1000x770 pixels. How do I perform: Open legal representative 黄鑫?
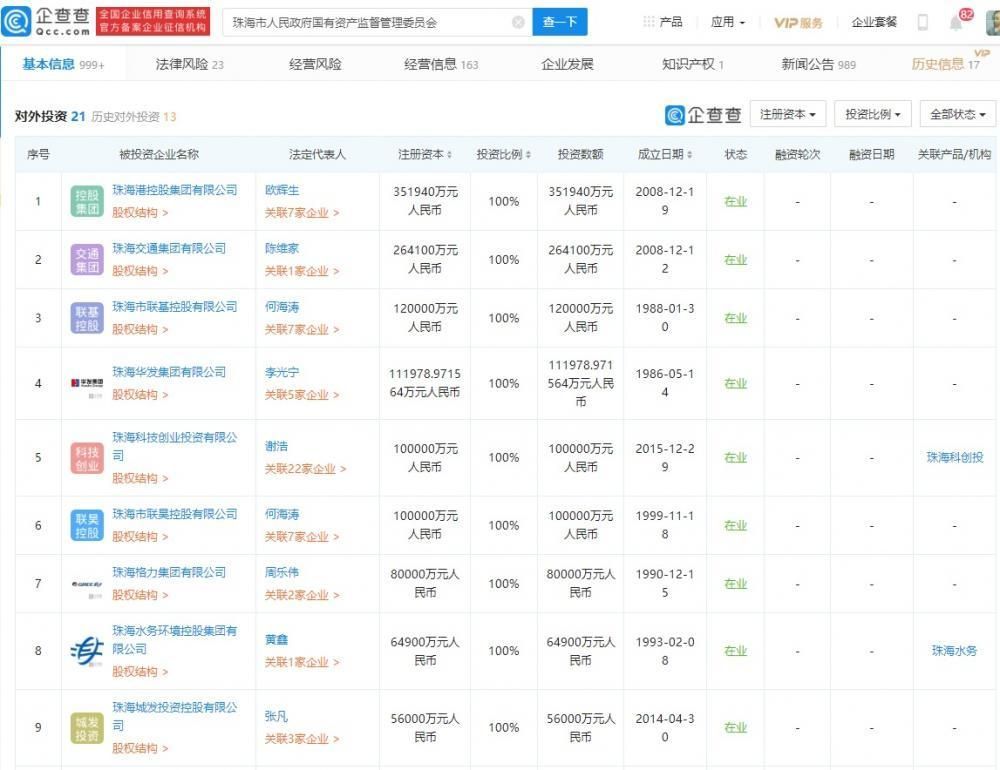click(x=277, y=640)
